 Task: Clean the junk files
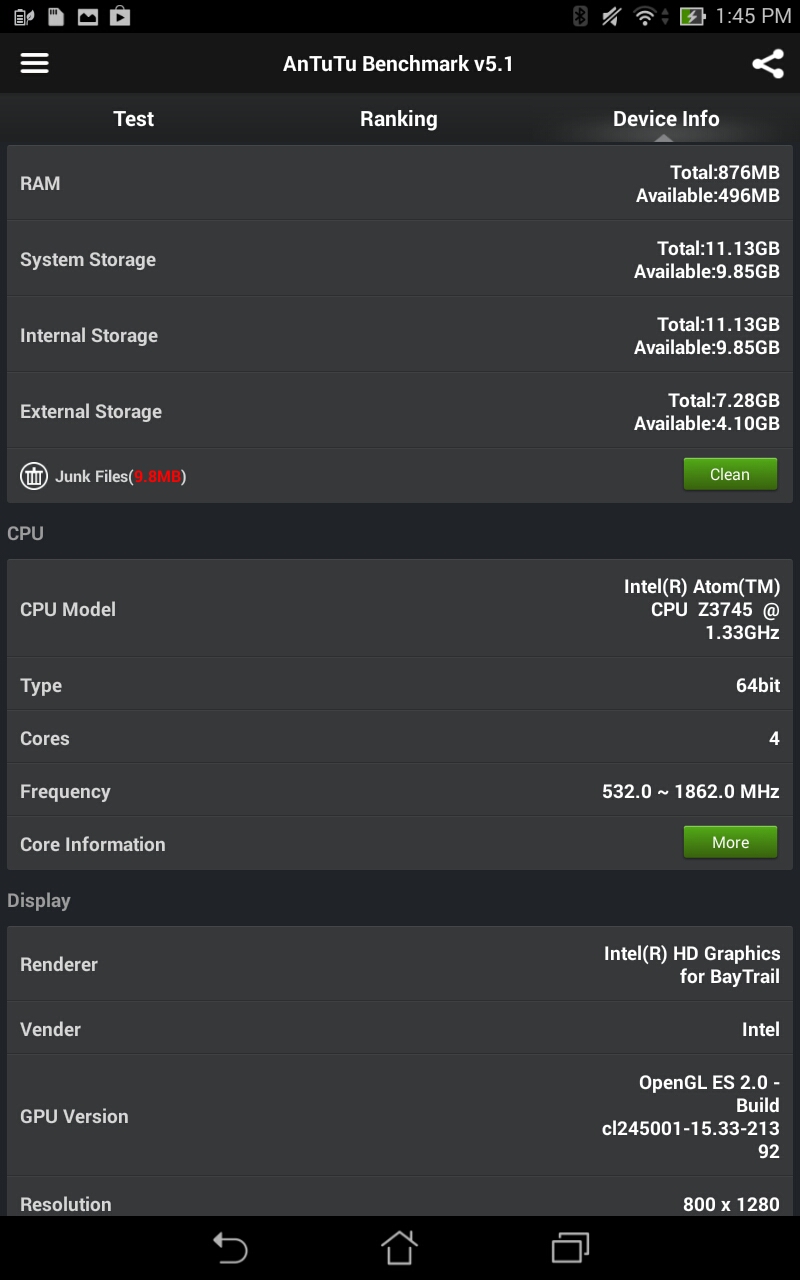point(730,475)
